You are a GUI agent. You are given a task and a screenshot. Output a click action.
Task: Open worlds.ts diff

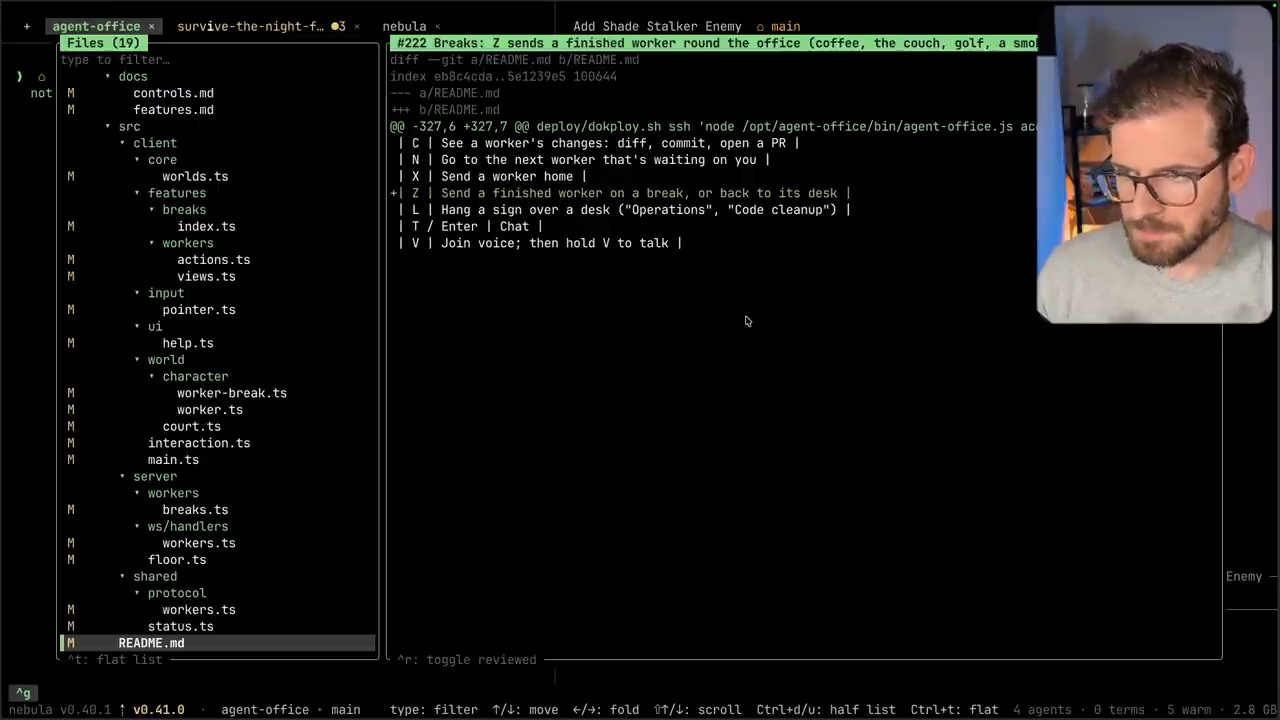[195, 177]
